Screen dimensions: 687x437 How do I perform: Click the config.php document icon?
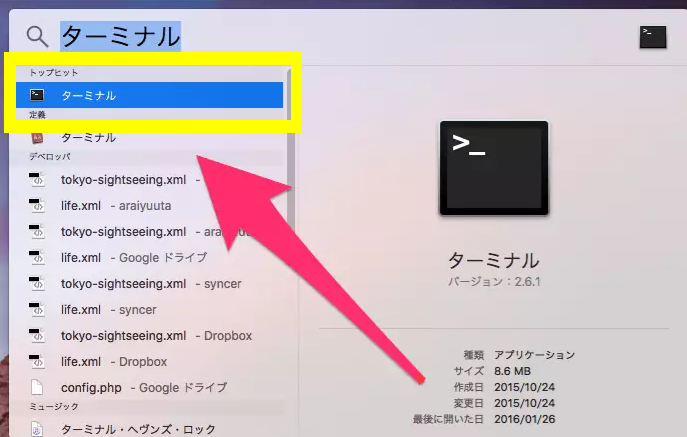coord(37,387)
